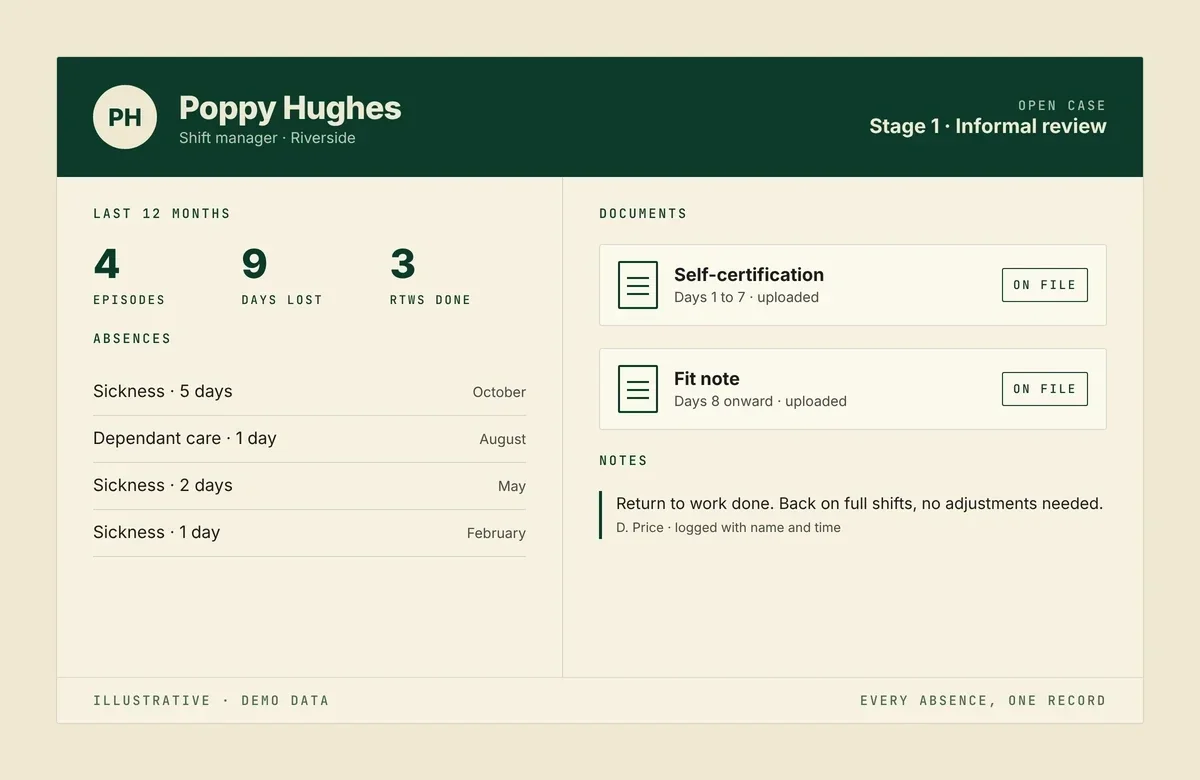Click the October month label
Screen dimensions: 1200x780
pos(499,392)
